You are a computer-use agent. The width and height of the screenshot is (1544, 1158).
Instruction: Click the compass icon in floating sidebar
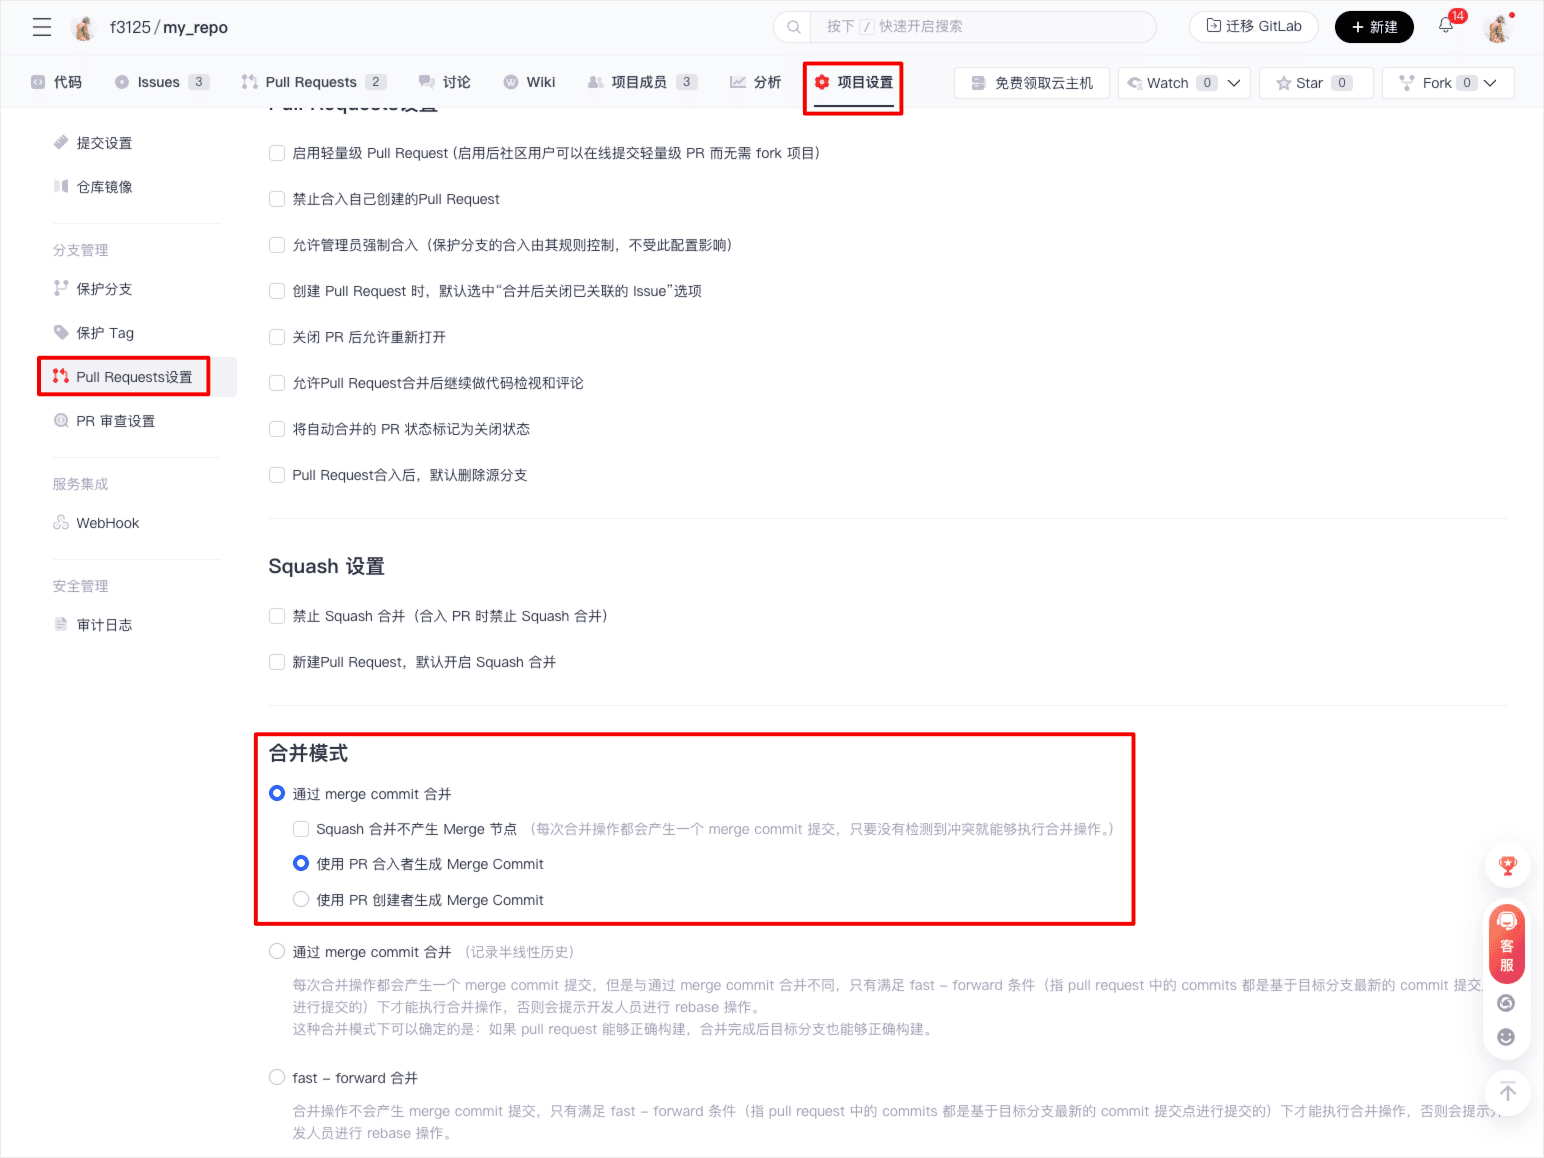point(1506,1003)
